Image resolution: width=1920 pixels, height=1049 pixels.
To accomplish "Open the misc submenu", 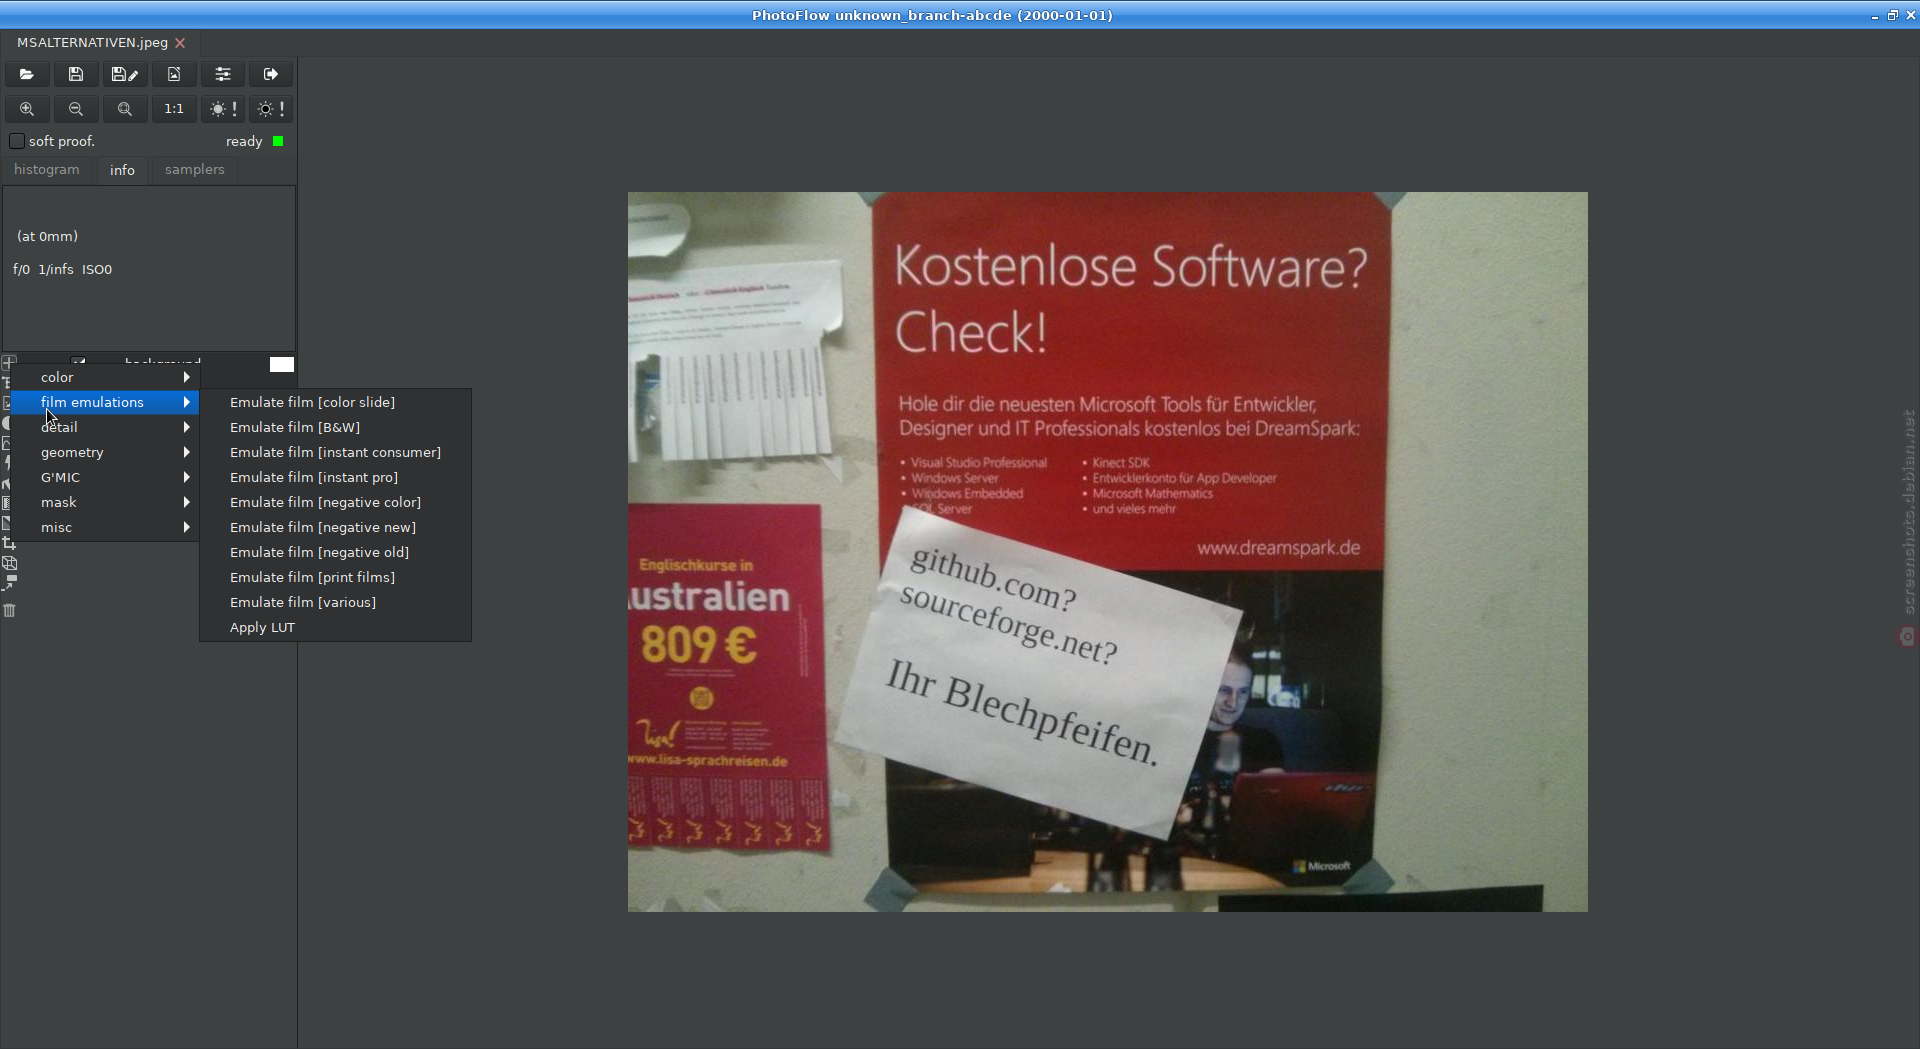I will (105, 527).
